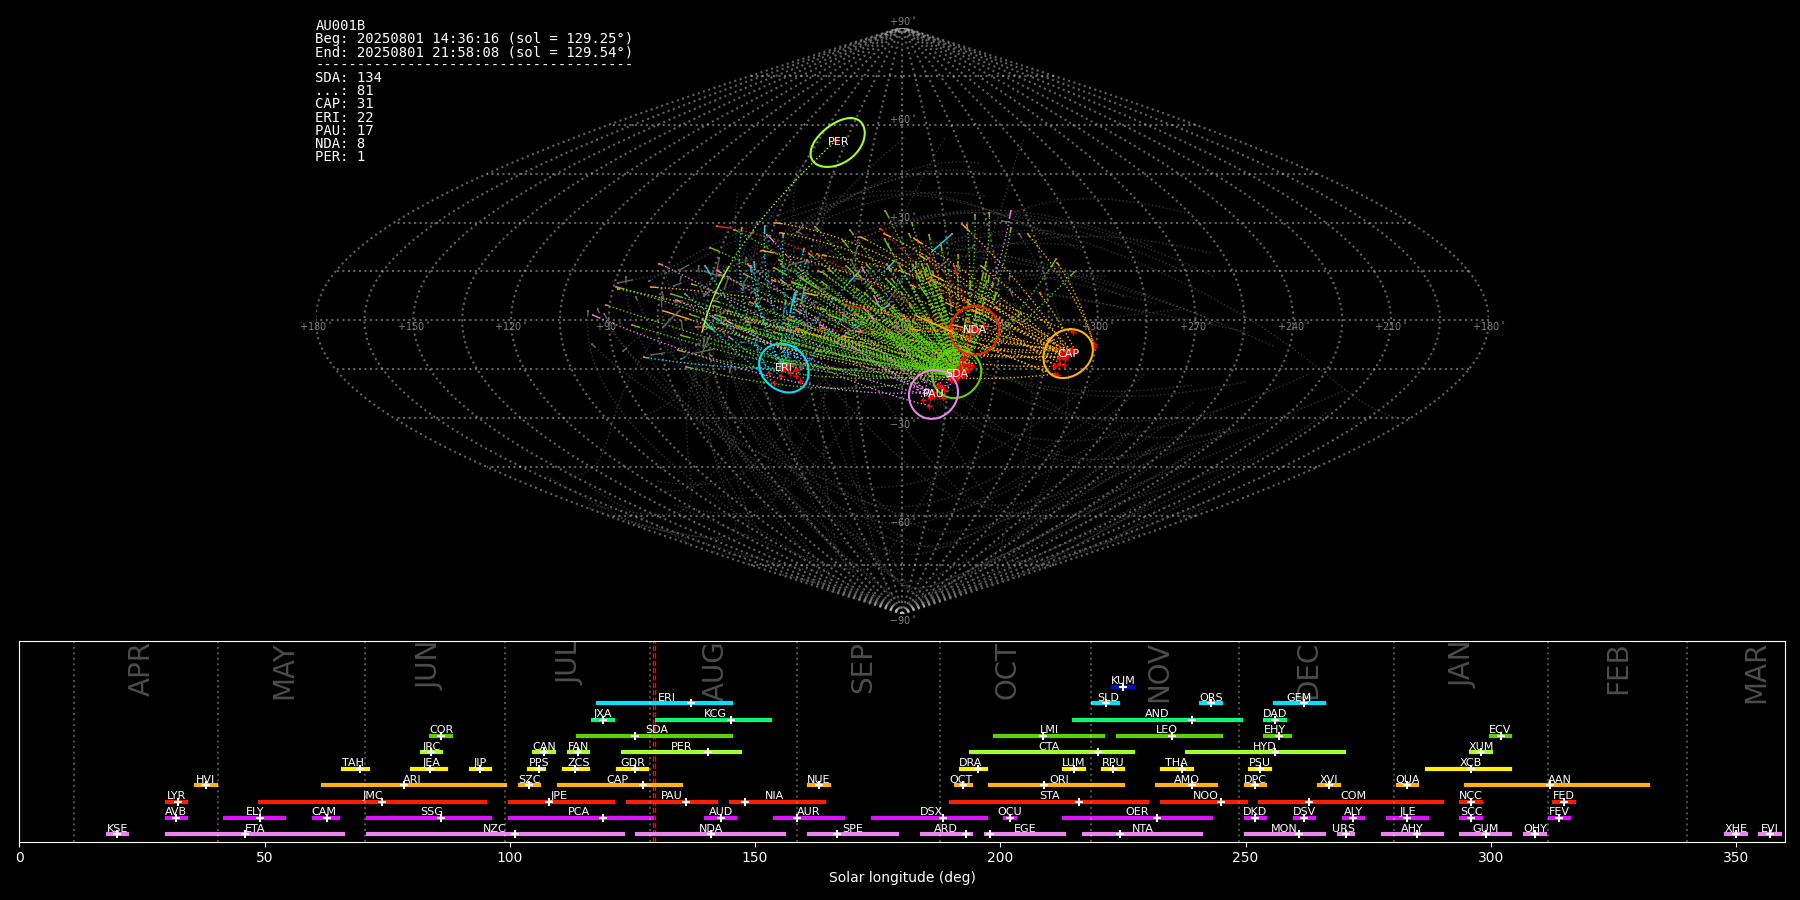Click the JMC shower label in timeline
Viewport: 1800px width, 900px height.
tap(373, 796)
